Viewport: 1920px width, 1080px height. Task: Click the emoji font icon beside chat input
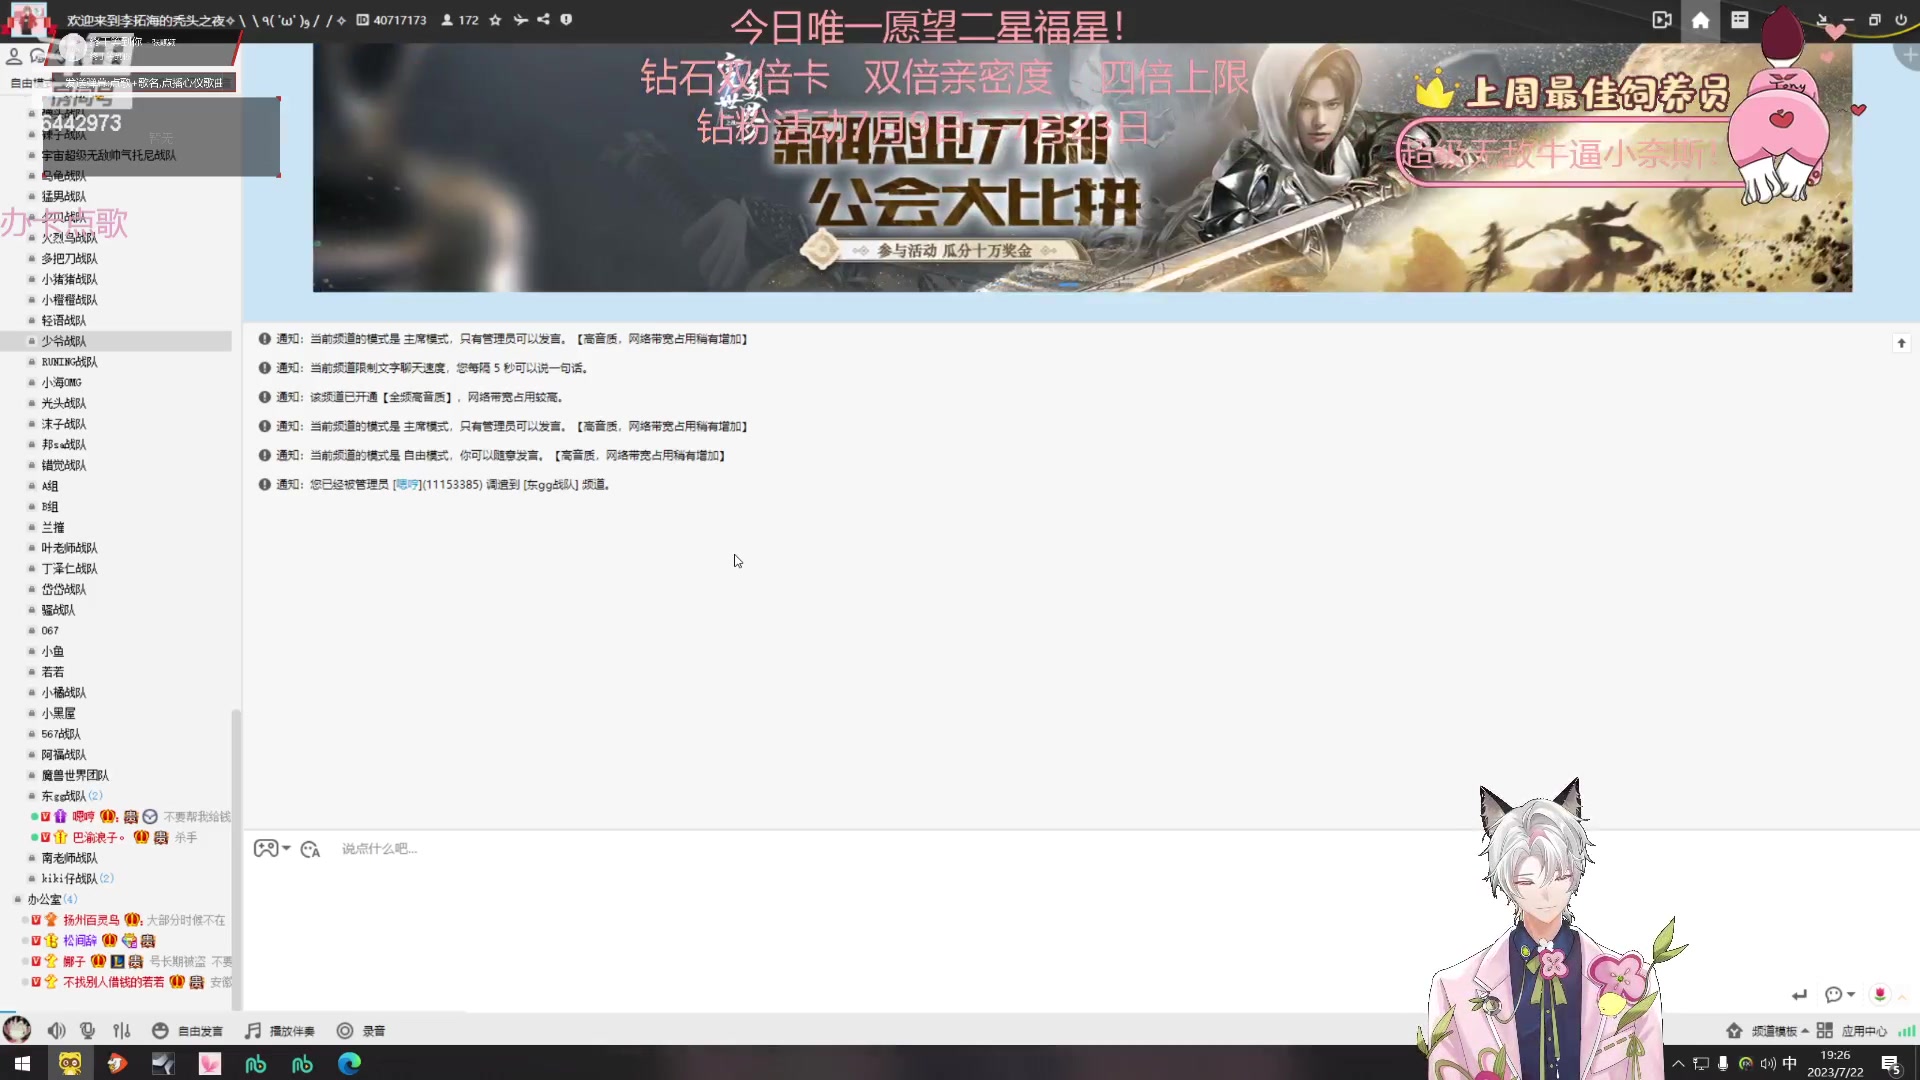(310, 849)
